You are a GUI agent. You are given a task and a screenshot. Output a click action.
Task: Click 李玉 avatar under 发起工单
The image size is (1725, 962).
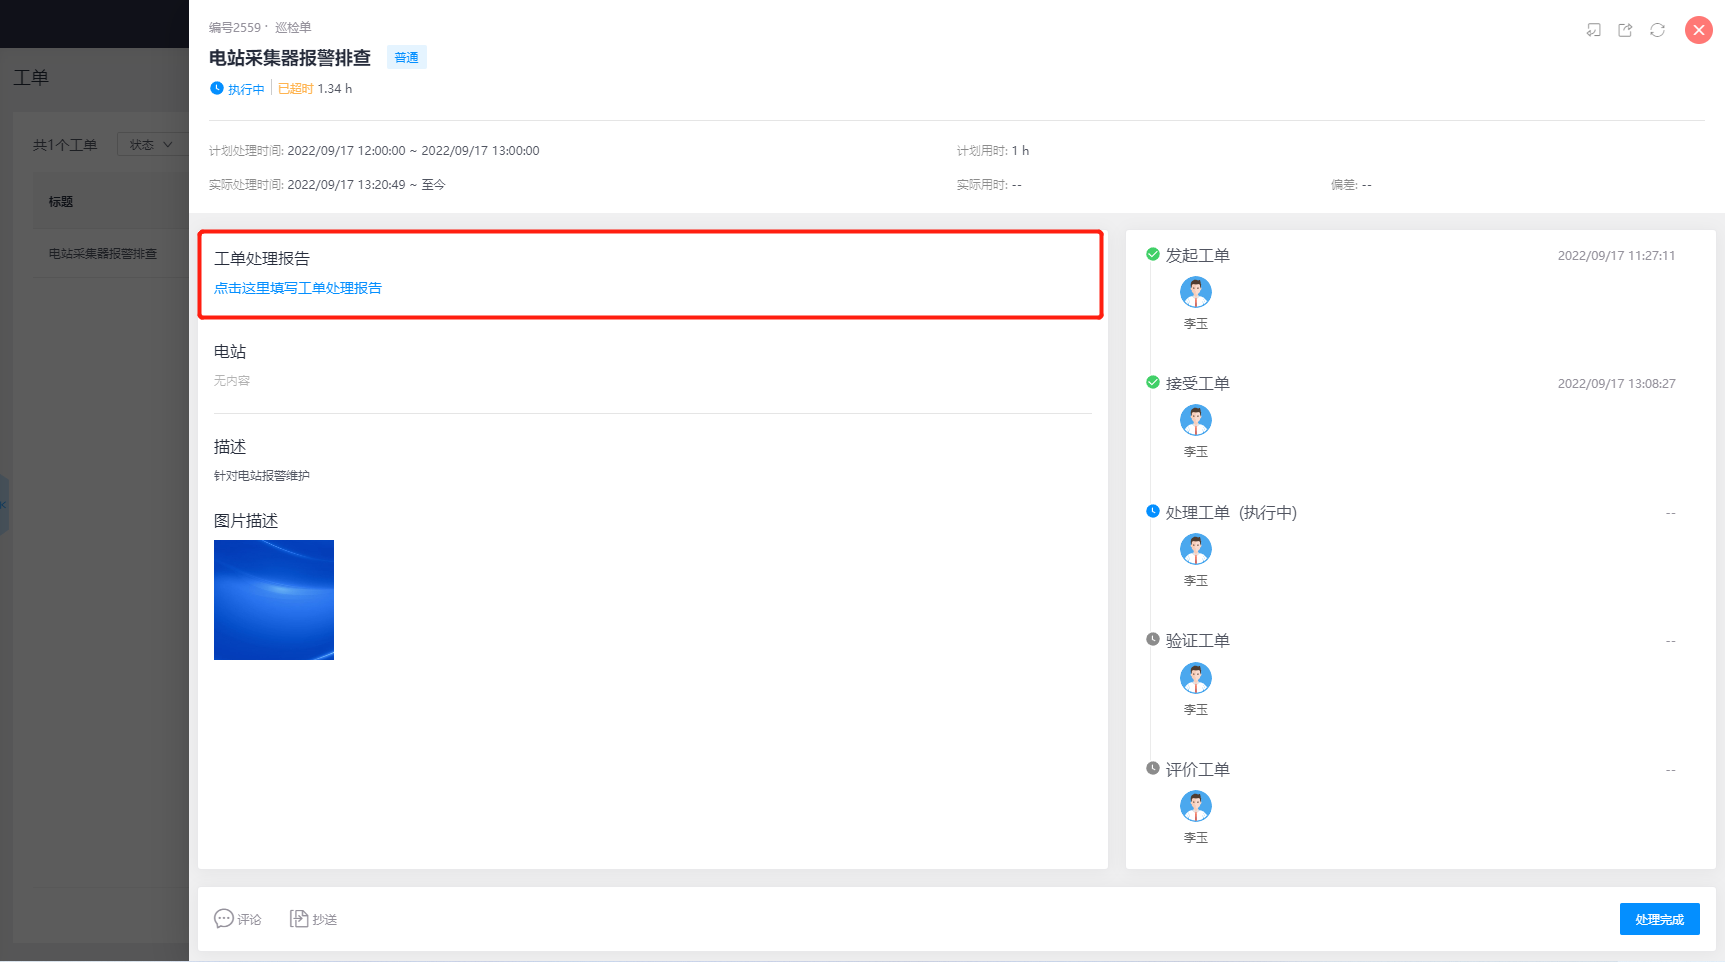pyautogui.click(x=1195, y=292)
